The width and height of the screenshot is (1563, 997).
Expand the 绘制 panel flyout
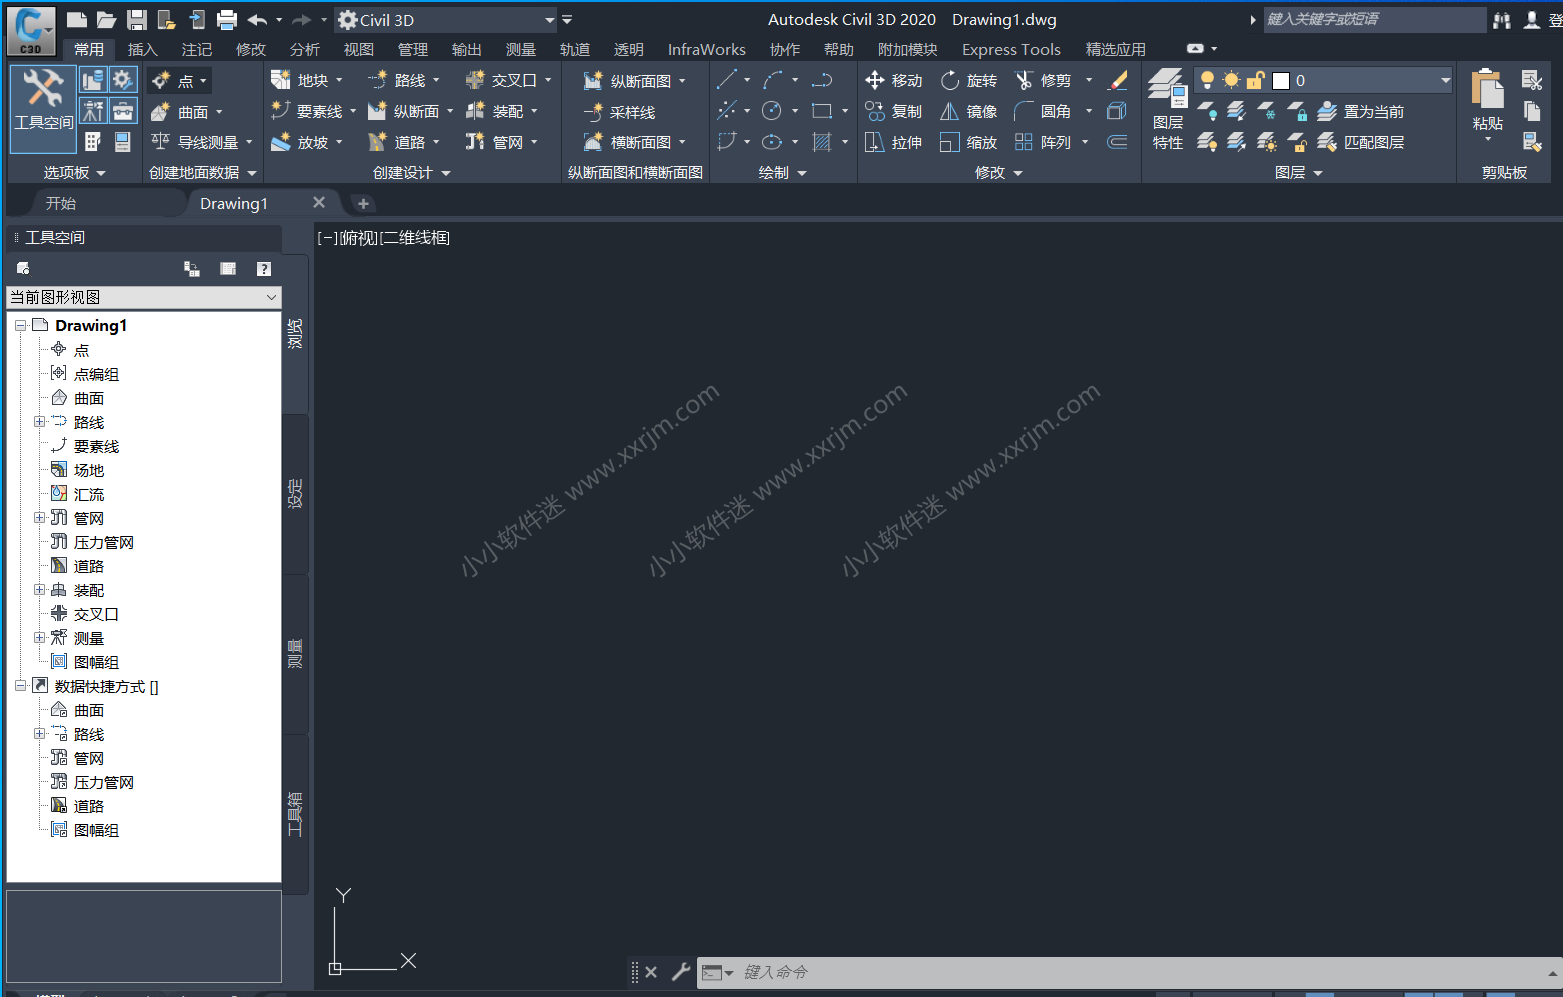click(783, 173)
